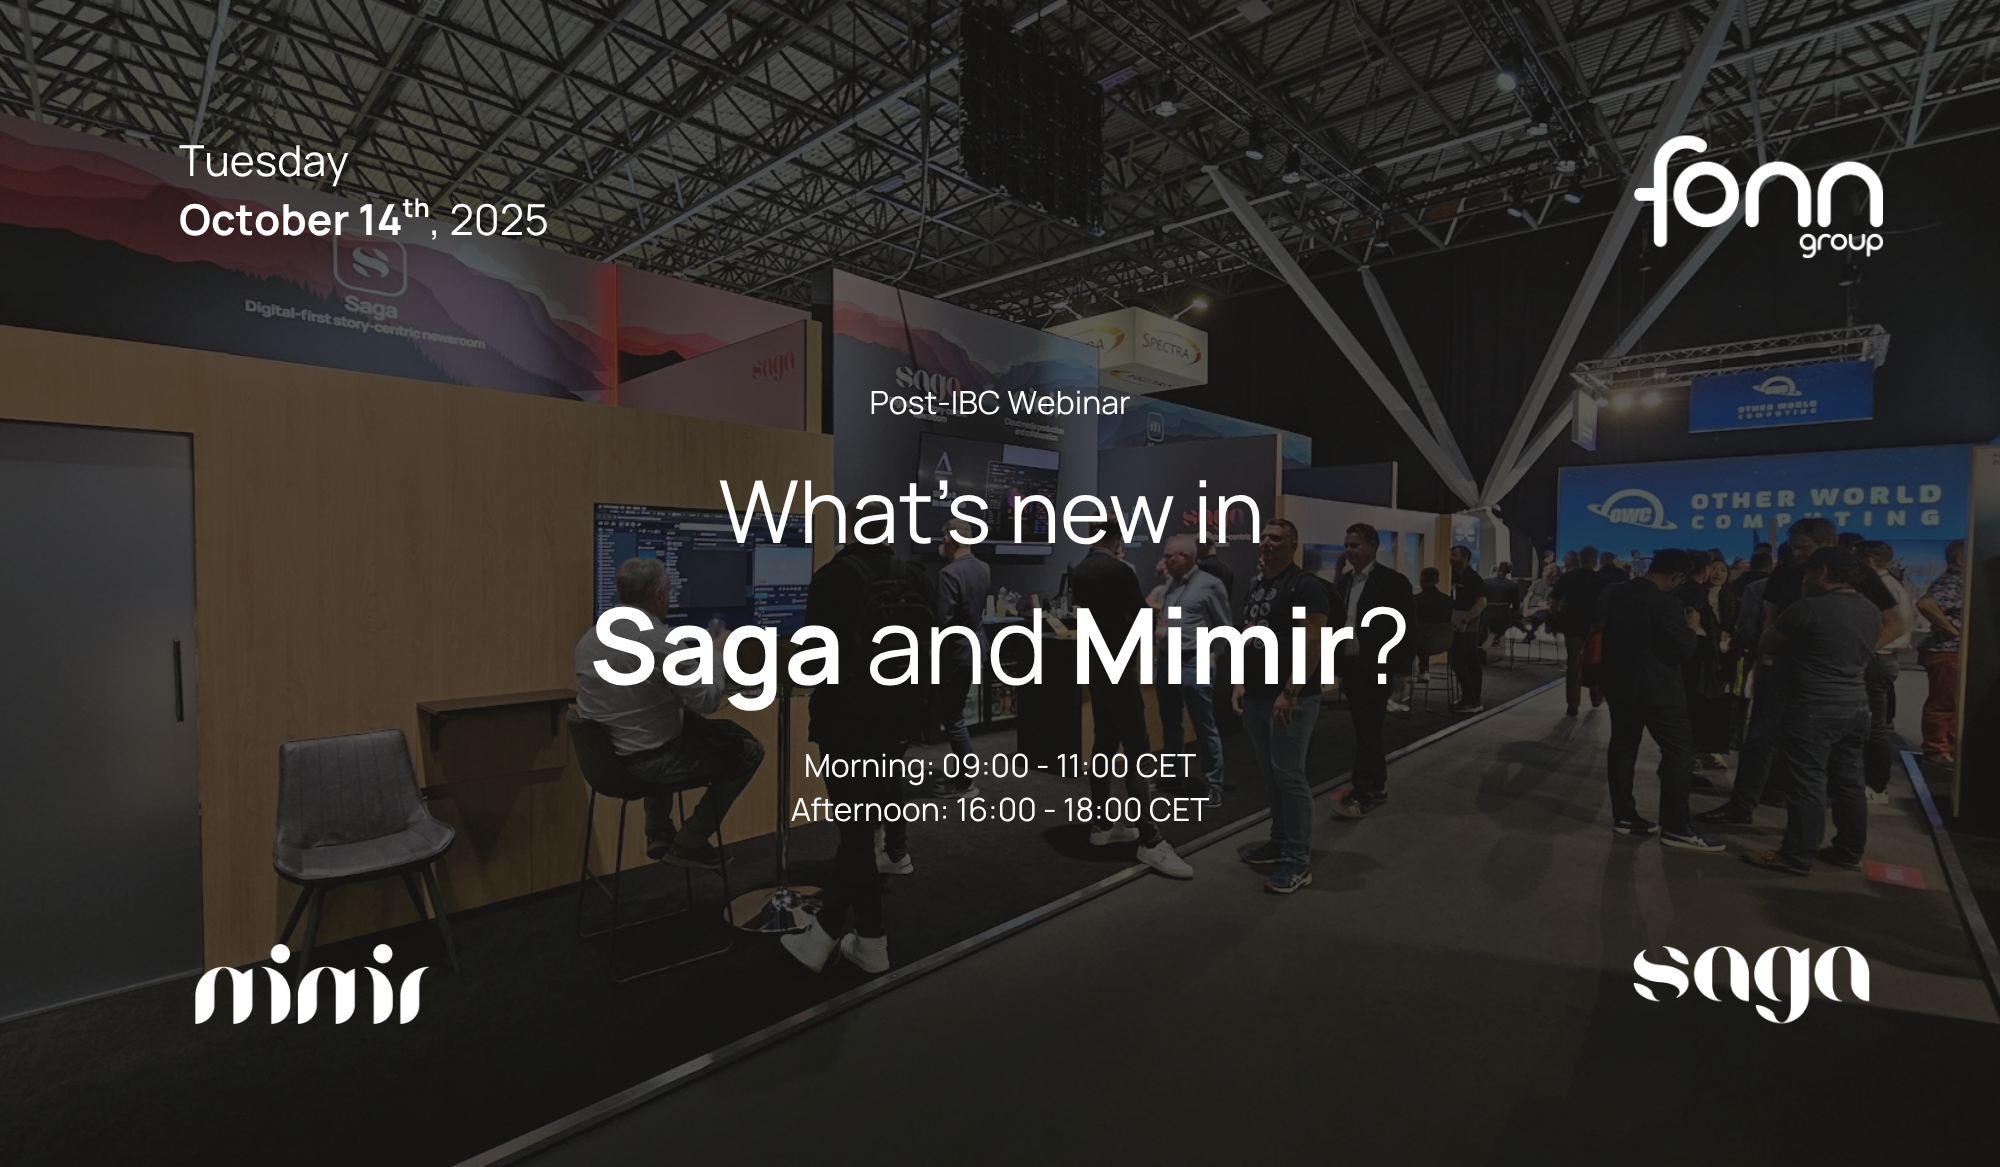Click the "What's new in" heading
The image size is (2000, 1167).
(x=991, y=512)
